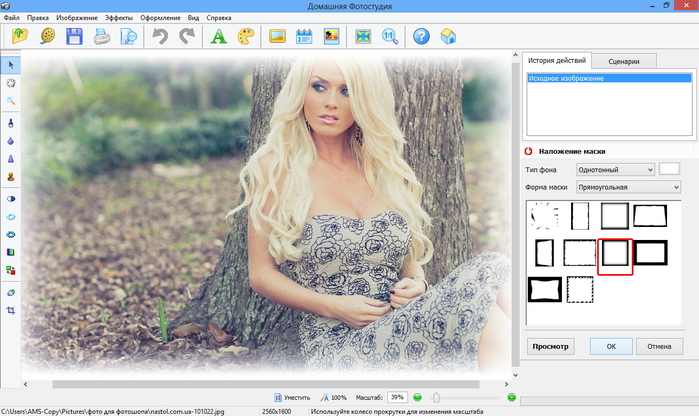
Task: Click the Print icon in toolbar
Action: pyautogui.click(x=101, y=37)
